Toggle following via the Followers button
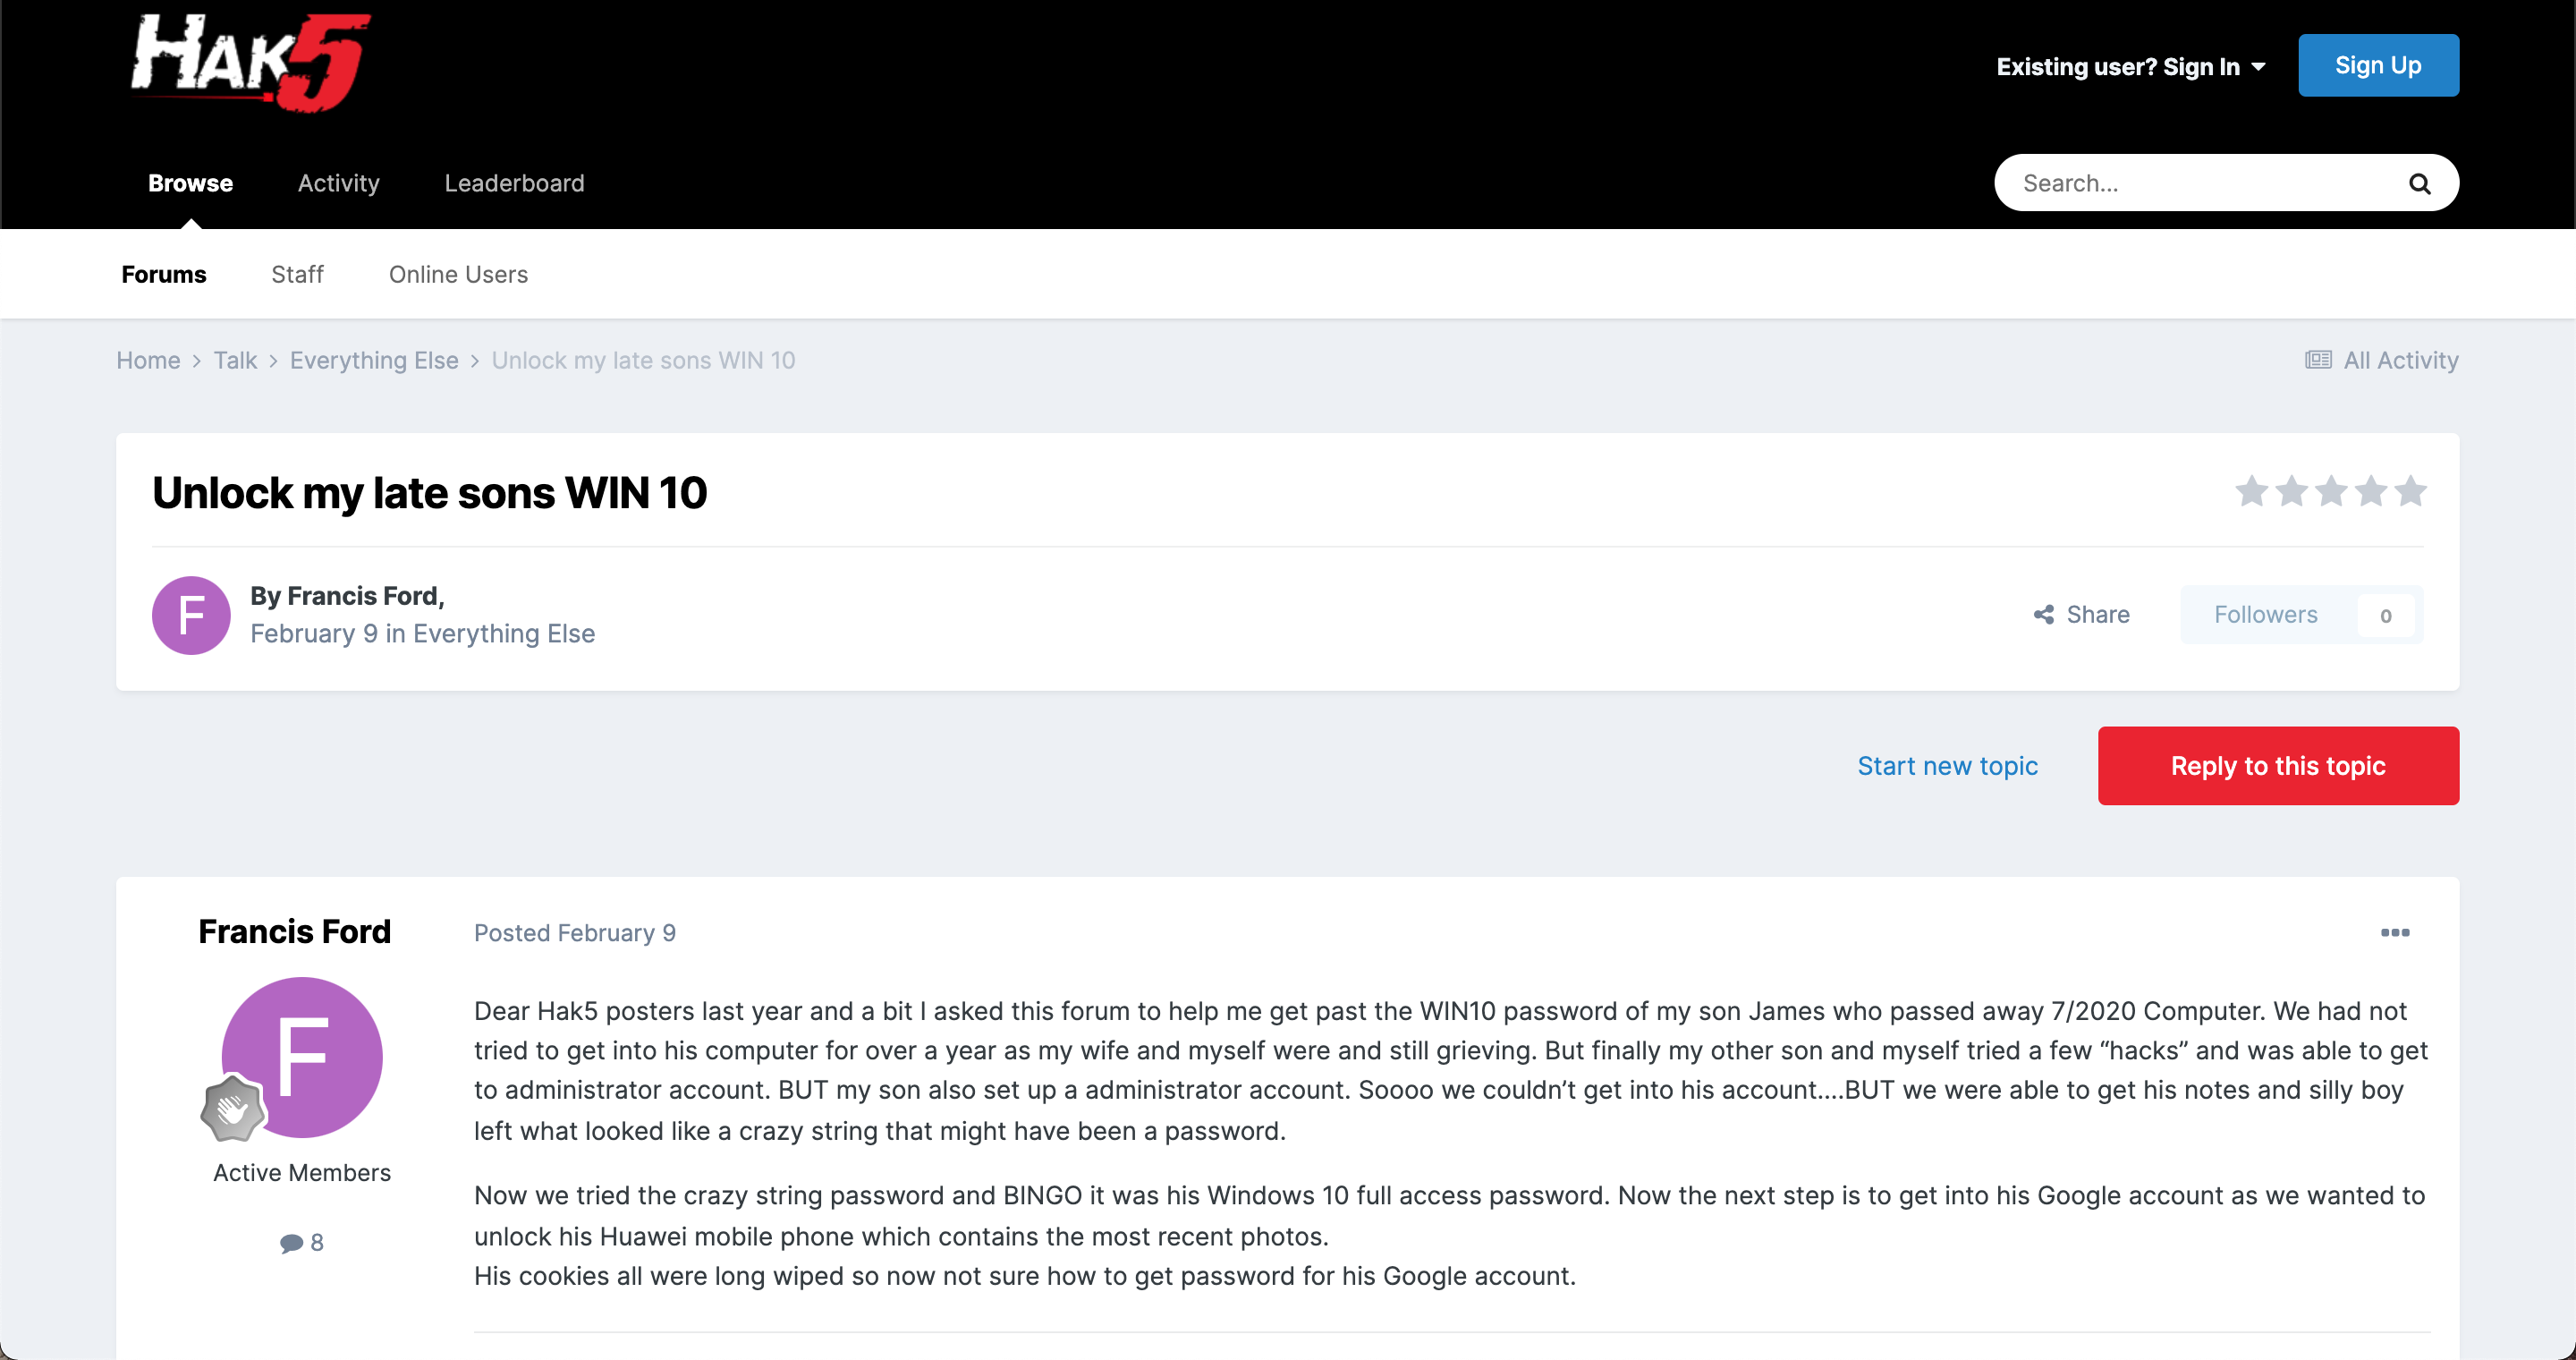Viewport: 2576px width, 1360px height. pyautogui.click(x=2301, y=614)
